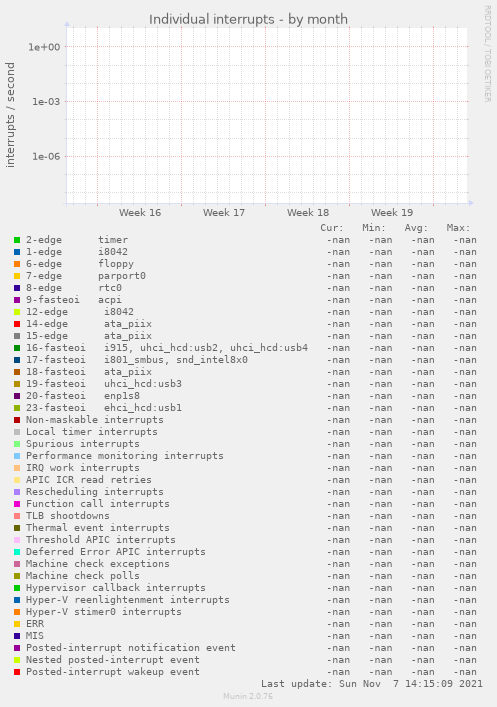497x707 pixels.
Task: Click the Munin 2.0.76 version text
Action: [248, 696]
